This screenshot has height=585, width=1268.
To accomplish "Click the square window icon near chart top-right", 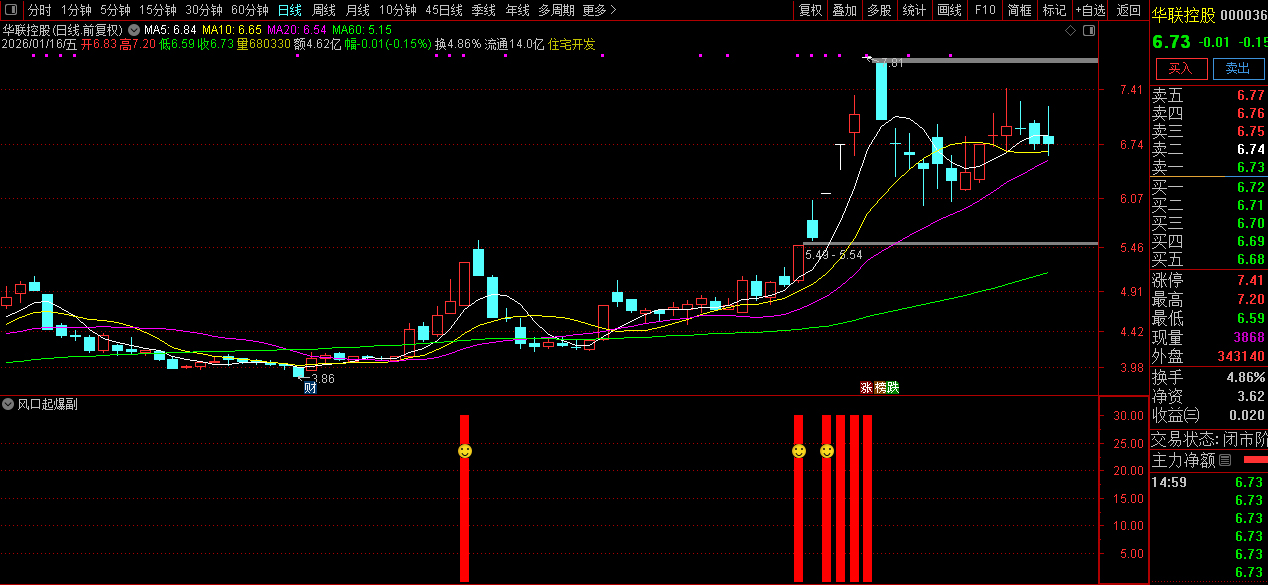I will click(1089, 31).
